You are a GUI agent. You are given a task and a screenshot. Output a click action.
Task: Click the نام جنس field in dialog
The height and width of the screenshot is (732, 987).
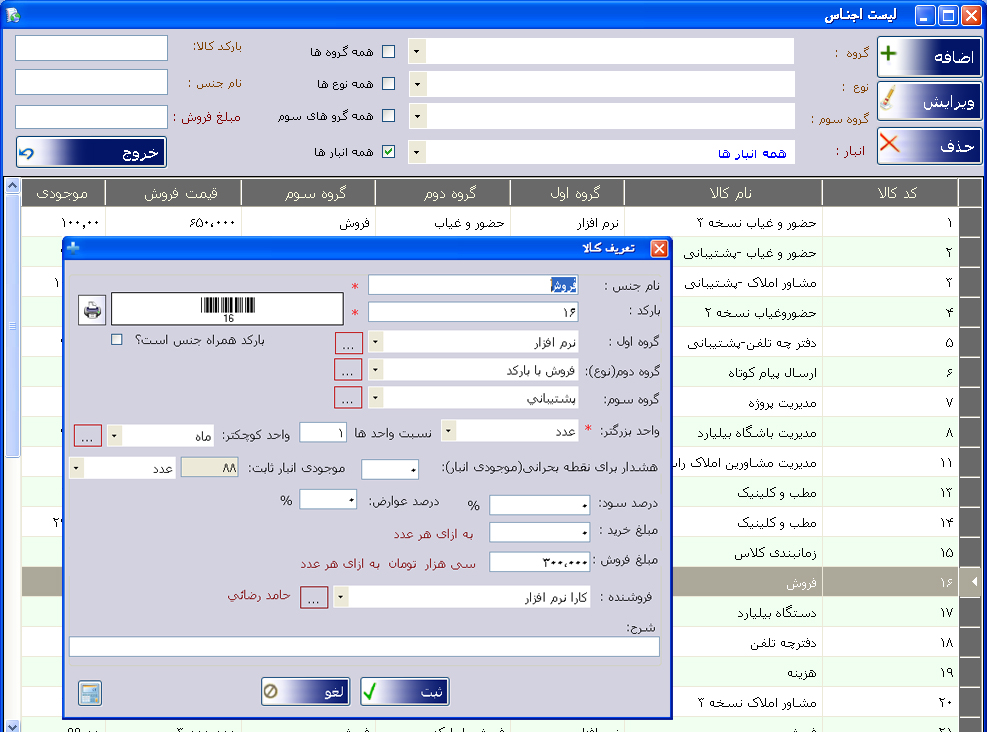[x=473, y=285]
